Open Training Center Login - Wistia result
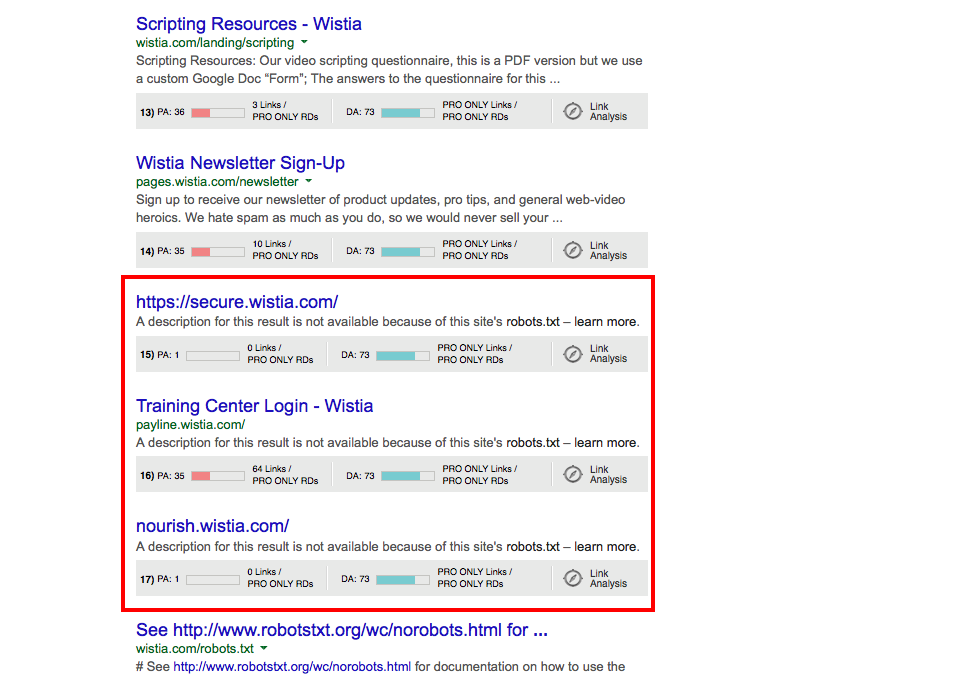The height and width of the screenshot is (677, 979). 254,406
